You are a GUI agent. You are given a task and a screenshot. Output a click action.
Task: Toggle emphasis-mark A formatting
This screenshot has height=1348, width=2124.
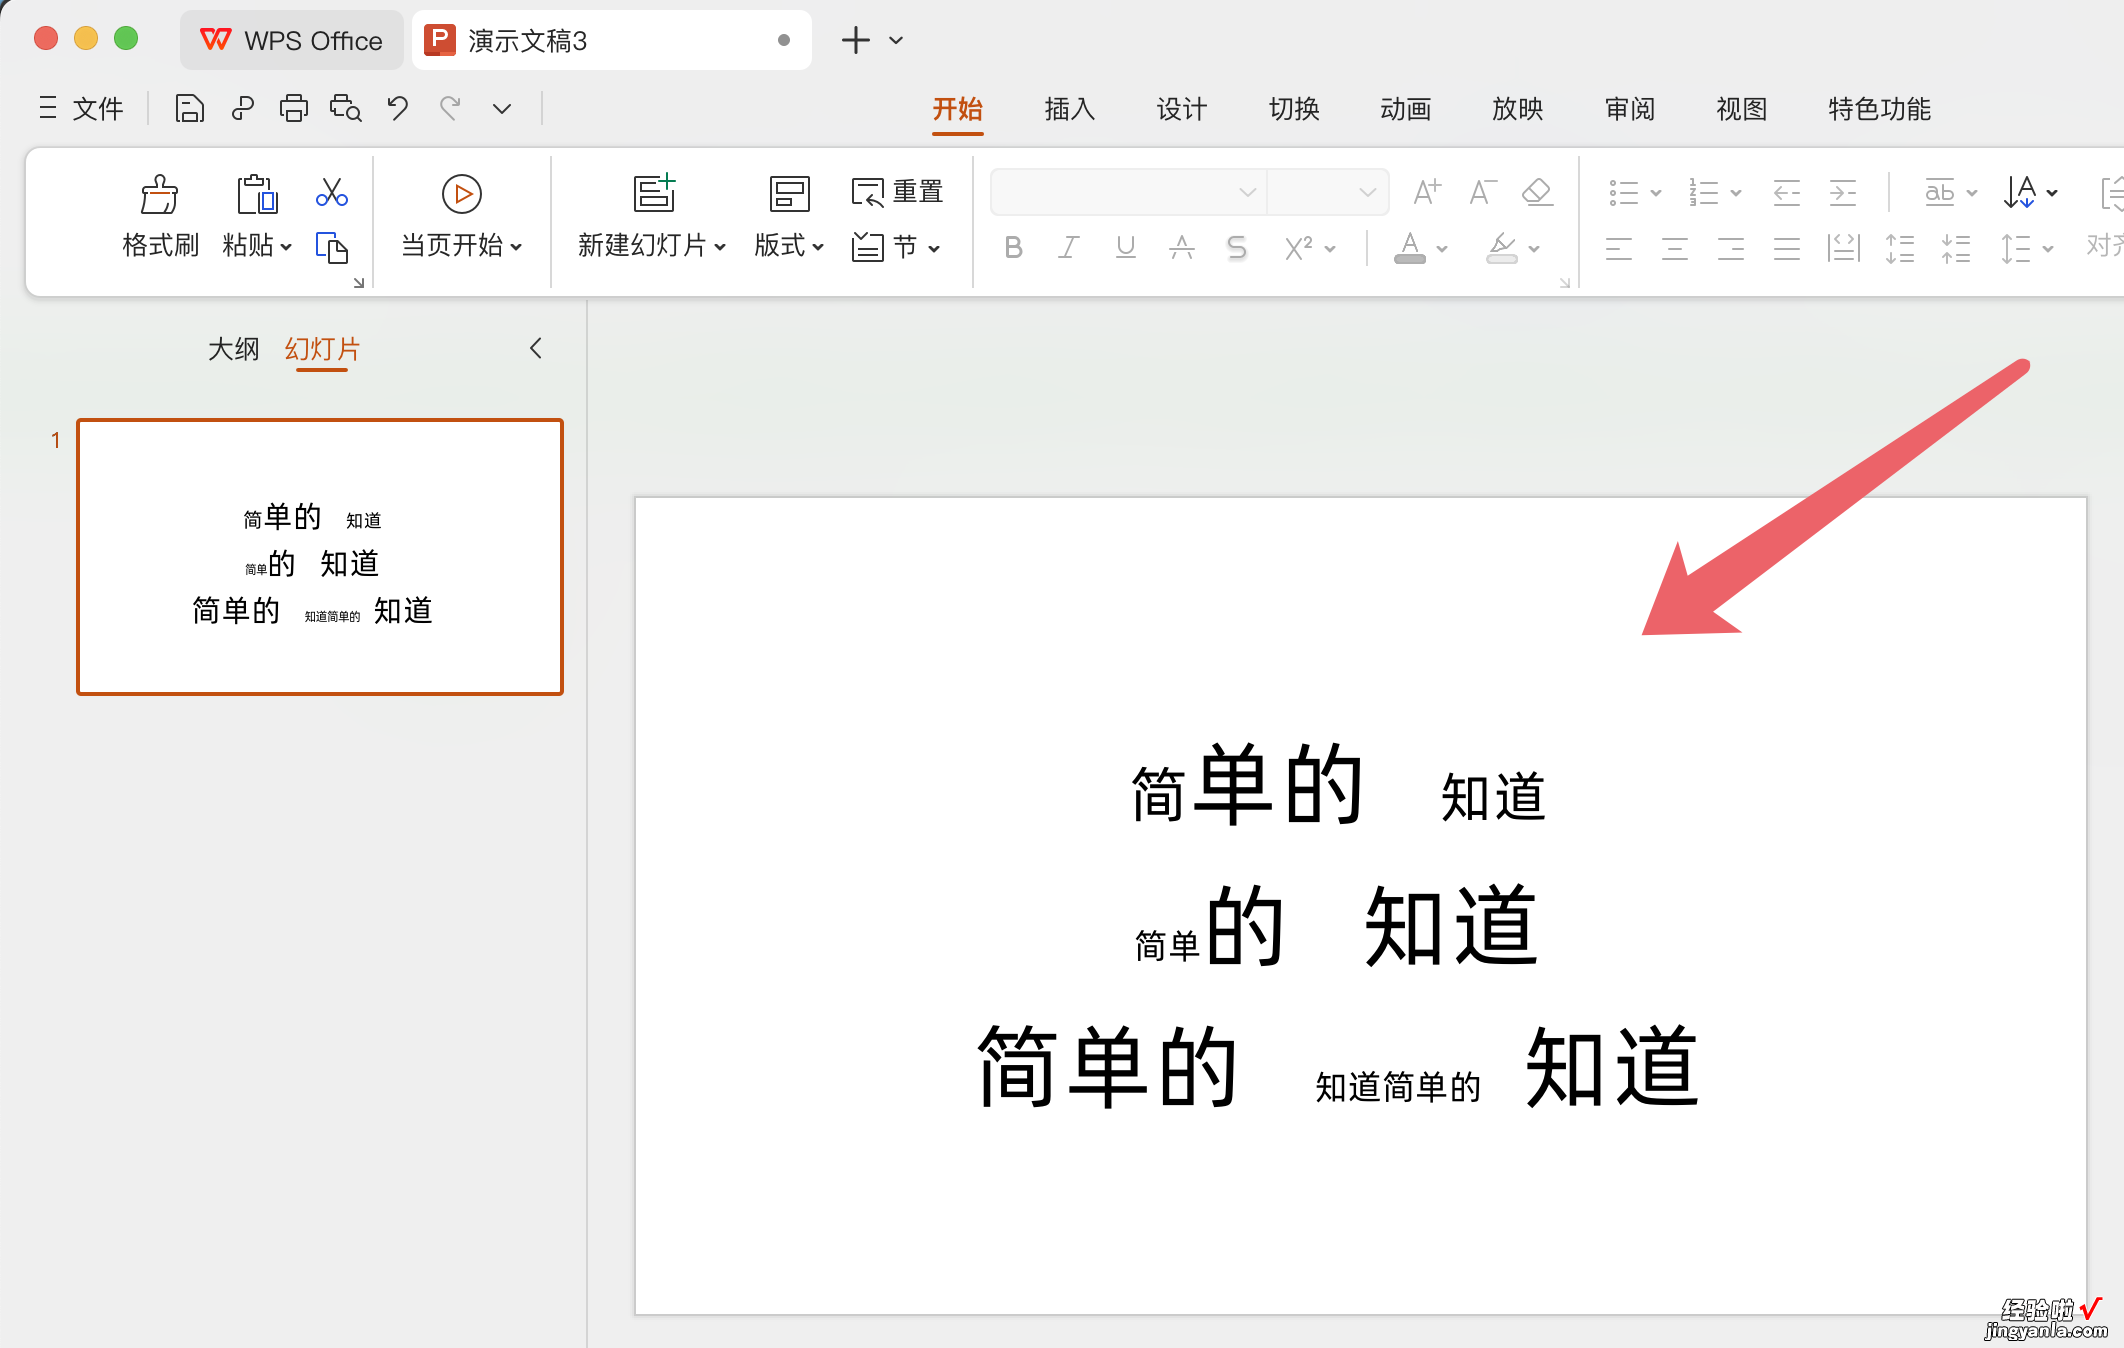(1181, 248)
